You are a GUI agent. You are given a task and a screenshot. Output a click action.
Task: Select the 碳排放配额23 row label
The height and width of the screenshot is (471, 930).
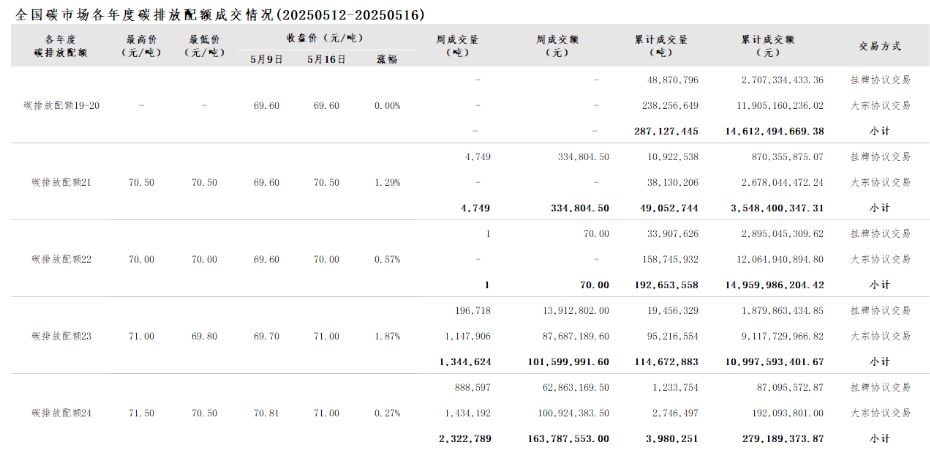click(62, 336)
